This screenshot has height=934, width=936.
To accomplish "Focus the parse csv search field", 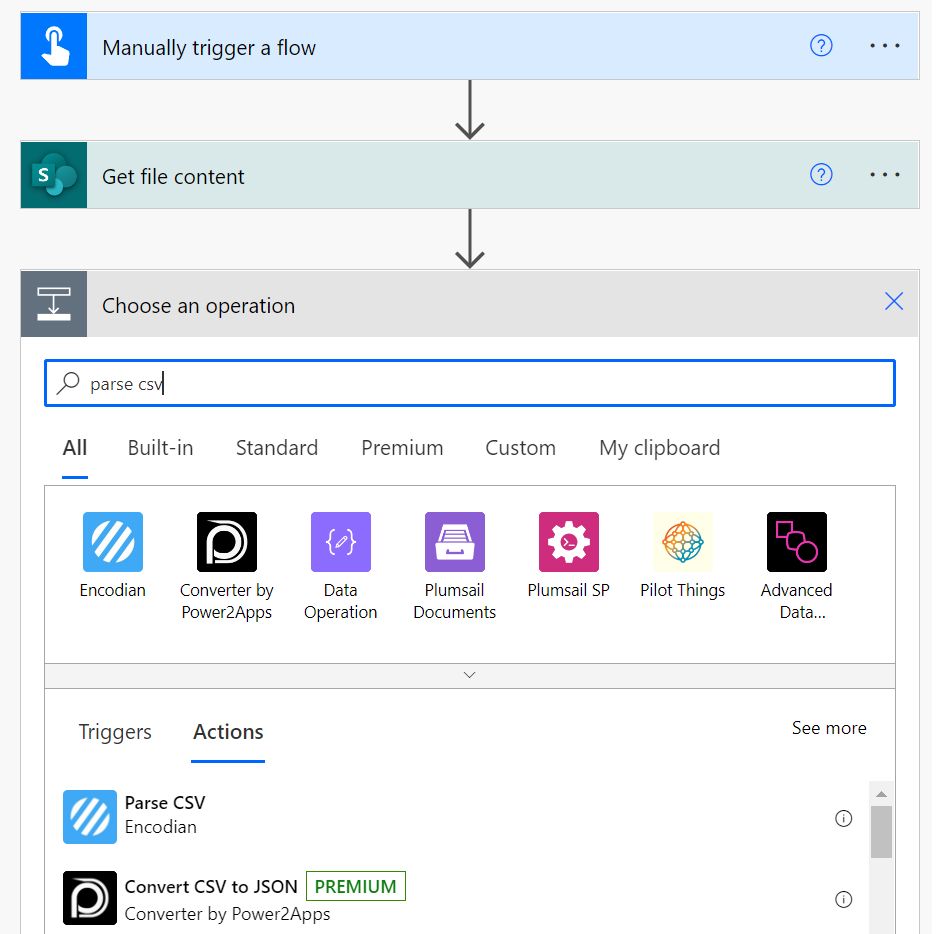I will click(x=470, y=383).
